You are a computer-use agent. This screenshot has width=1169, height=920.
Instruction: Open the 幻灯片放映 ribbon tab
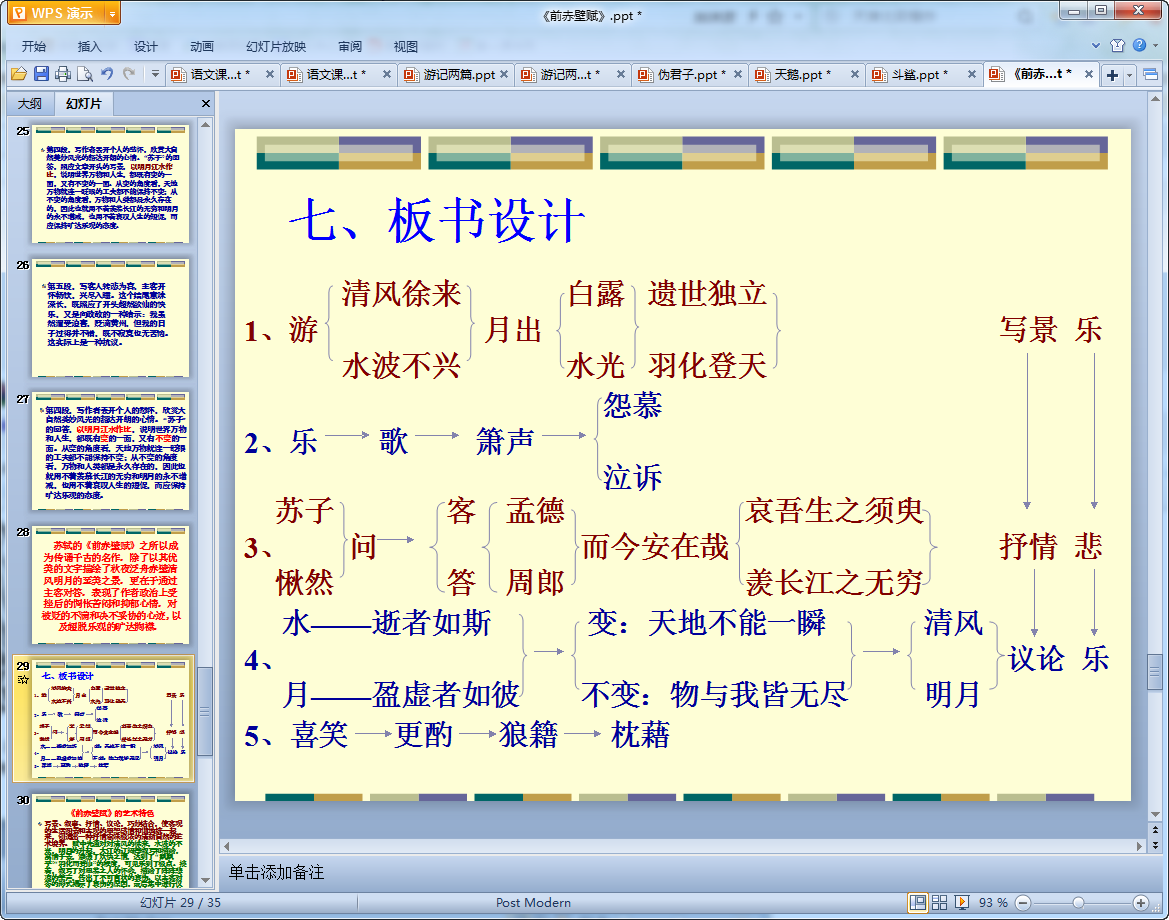coord(276,46)
